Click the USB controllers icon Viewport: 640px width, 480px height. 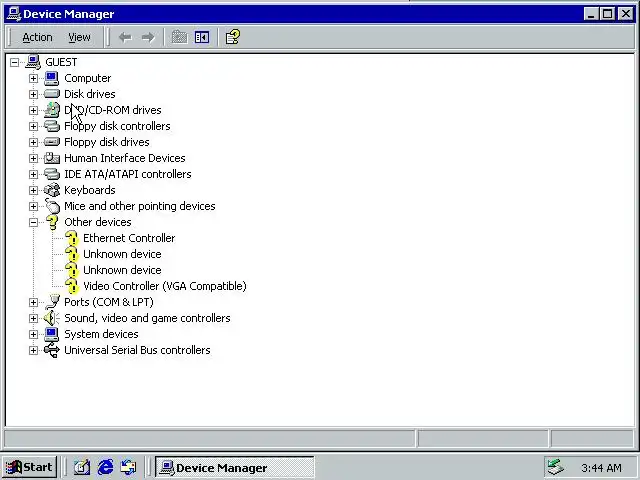click(52, 350)
